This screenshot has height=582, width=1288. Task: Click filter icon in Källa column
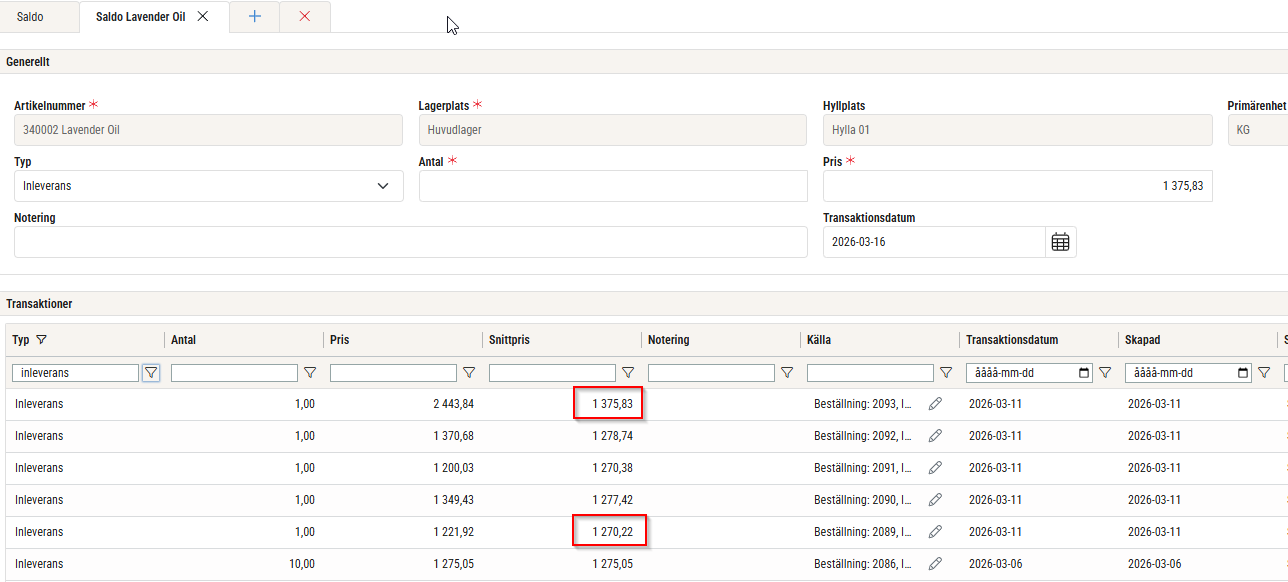coord(946,373)
